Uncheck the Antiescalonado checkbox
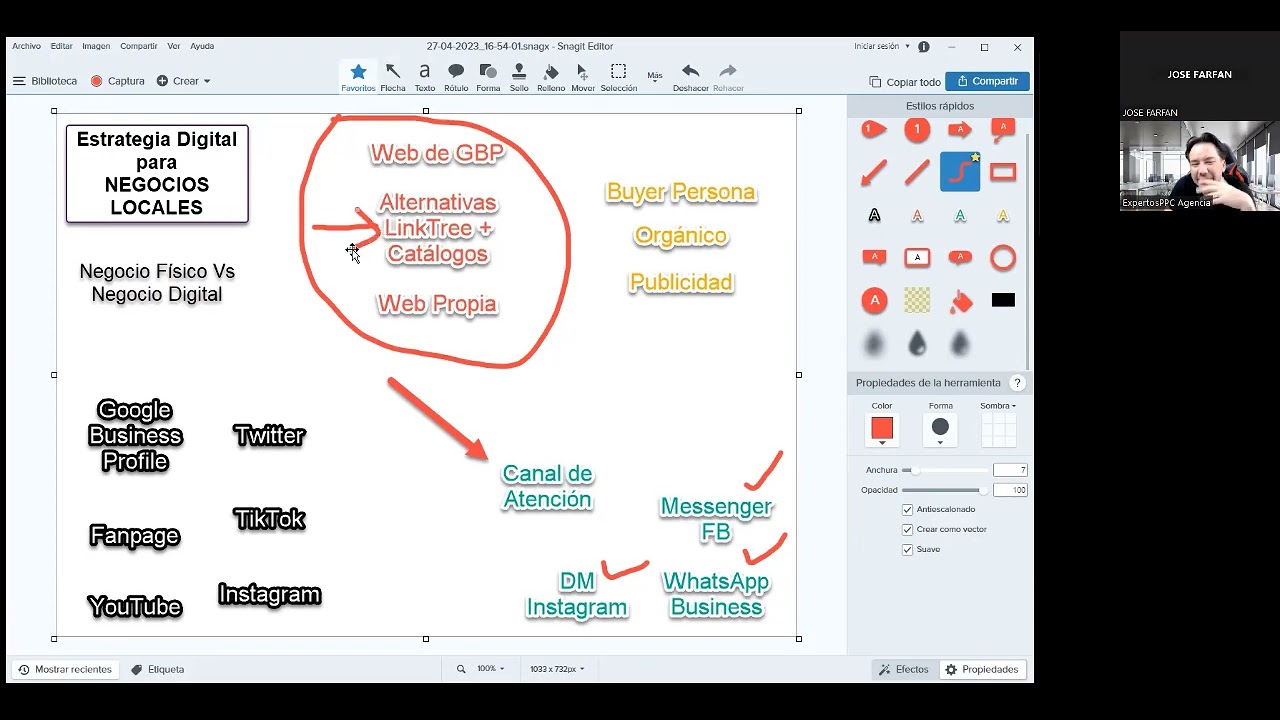 [x=908, y=510]
